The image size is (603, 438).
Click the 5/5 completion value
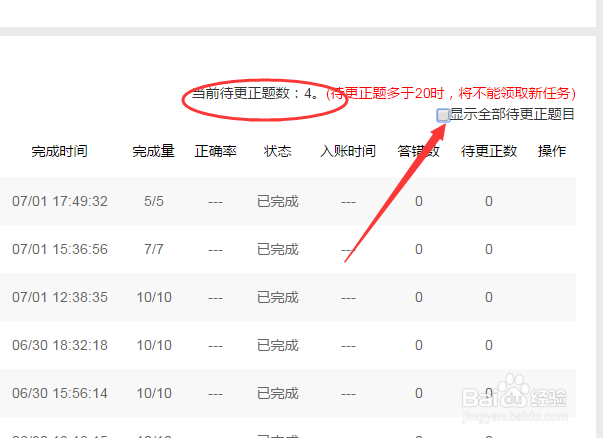[x=154, y=201]
